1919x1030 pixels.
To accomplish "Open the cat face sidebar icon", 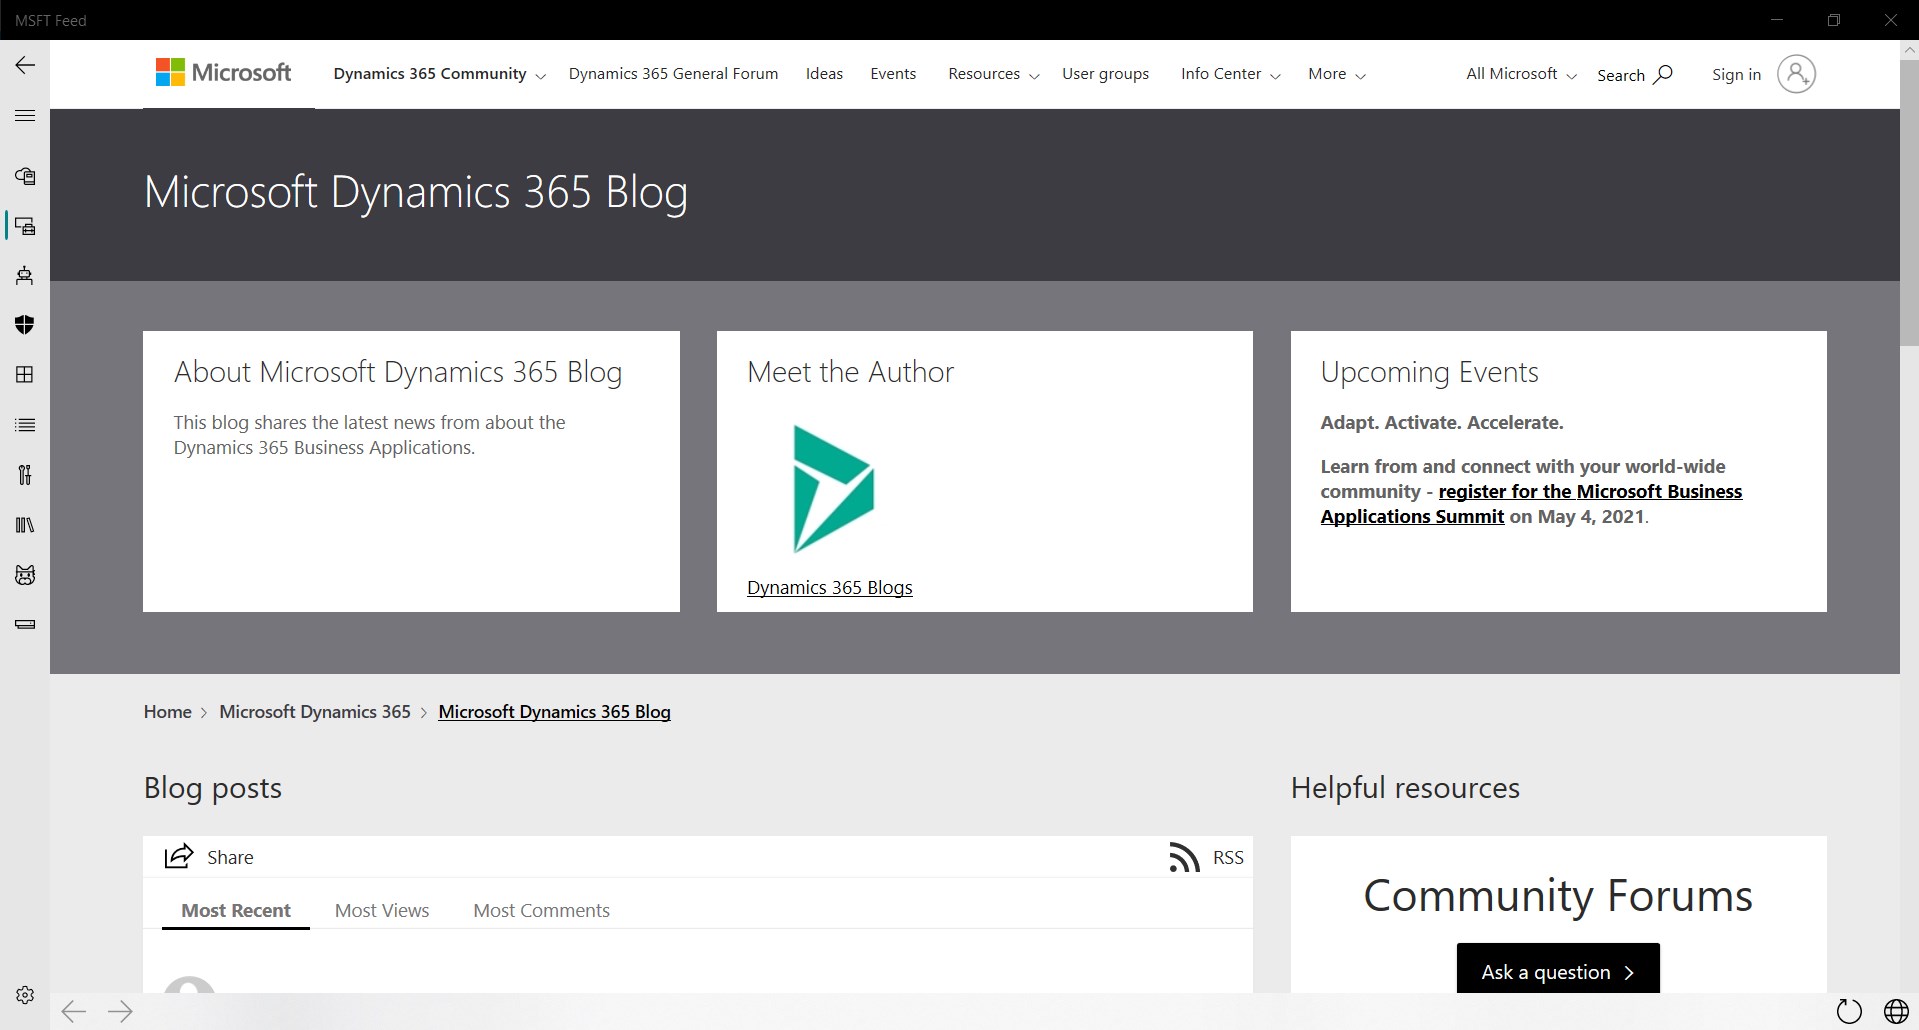I will click(25, 575).
